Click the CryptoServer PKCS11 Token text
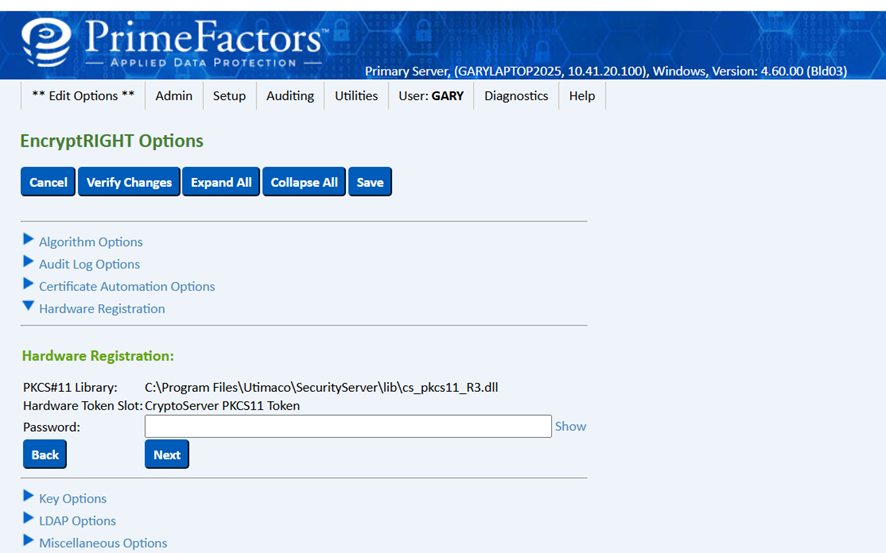Image resolution: width=886 pixels, height=553 pixels. coord(222,406)
